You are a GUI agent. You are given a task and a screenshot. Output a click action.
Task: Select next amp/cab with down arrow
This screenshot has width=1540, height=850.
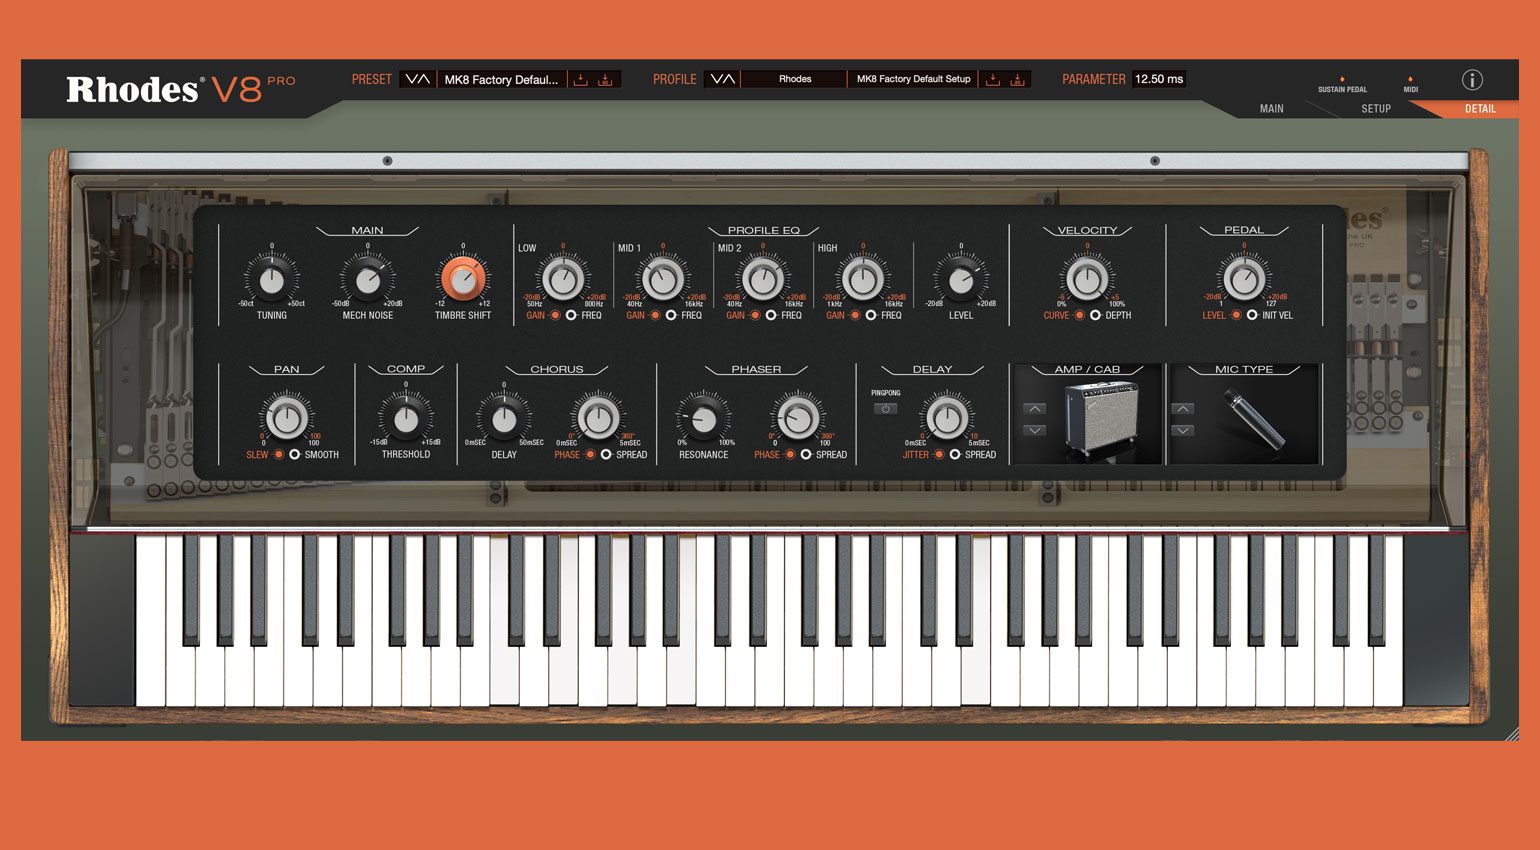[1035, 430]
